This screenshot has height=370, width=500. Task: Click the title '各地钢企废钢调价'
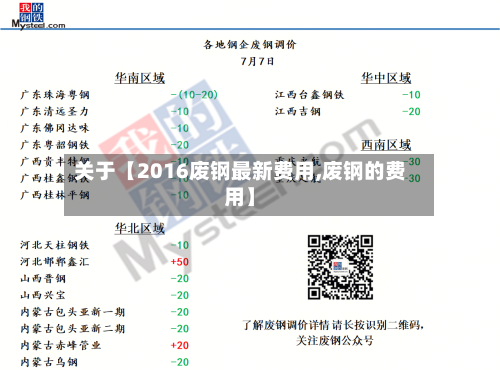click(x=250, y=45)
